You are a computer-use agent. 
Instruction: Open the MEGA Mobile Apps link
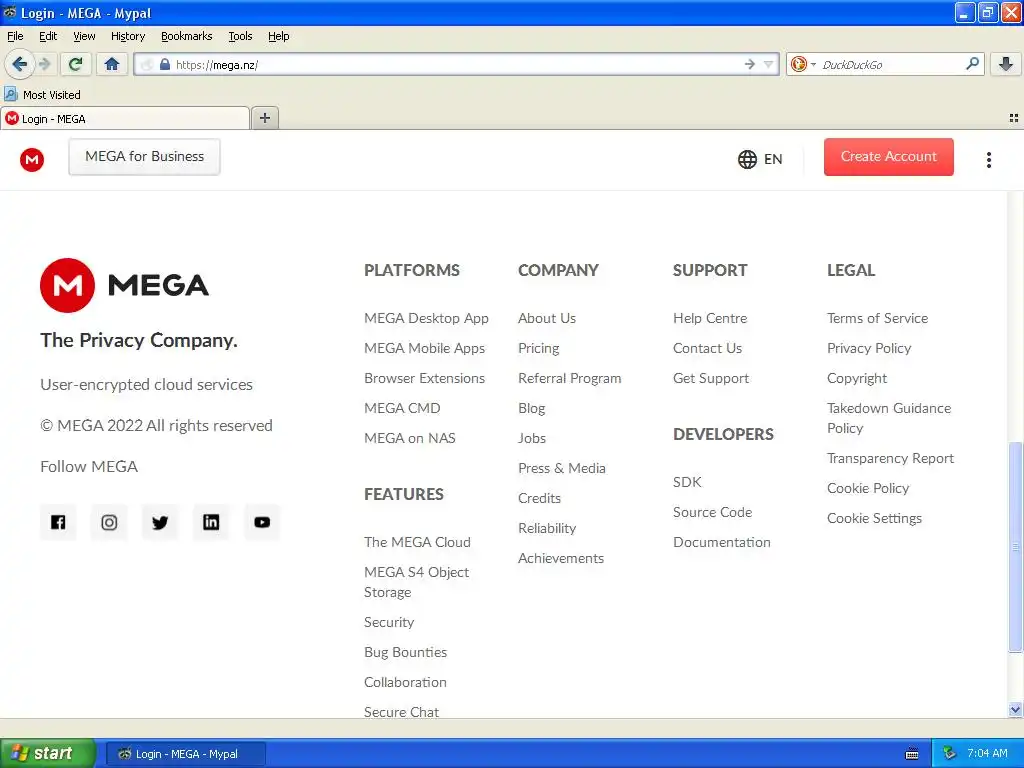(424, 348)
